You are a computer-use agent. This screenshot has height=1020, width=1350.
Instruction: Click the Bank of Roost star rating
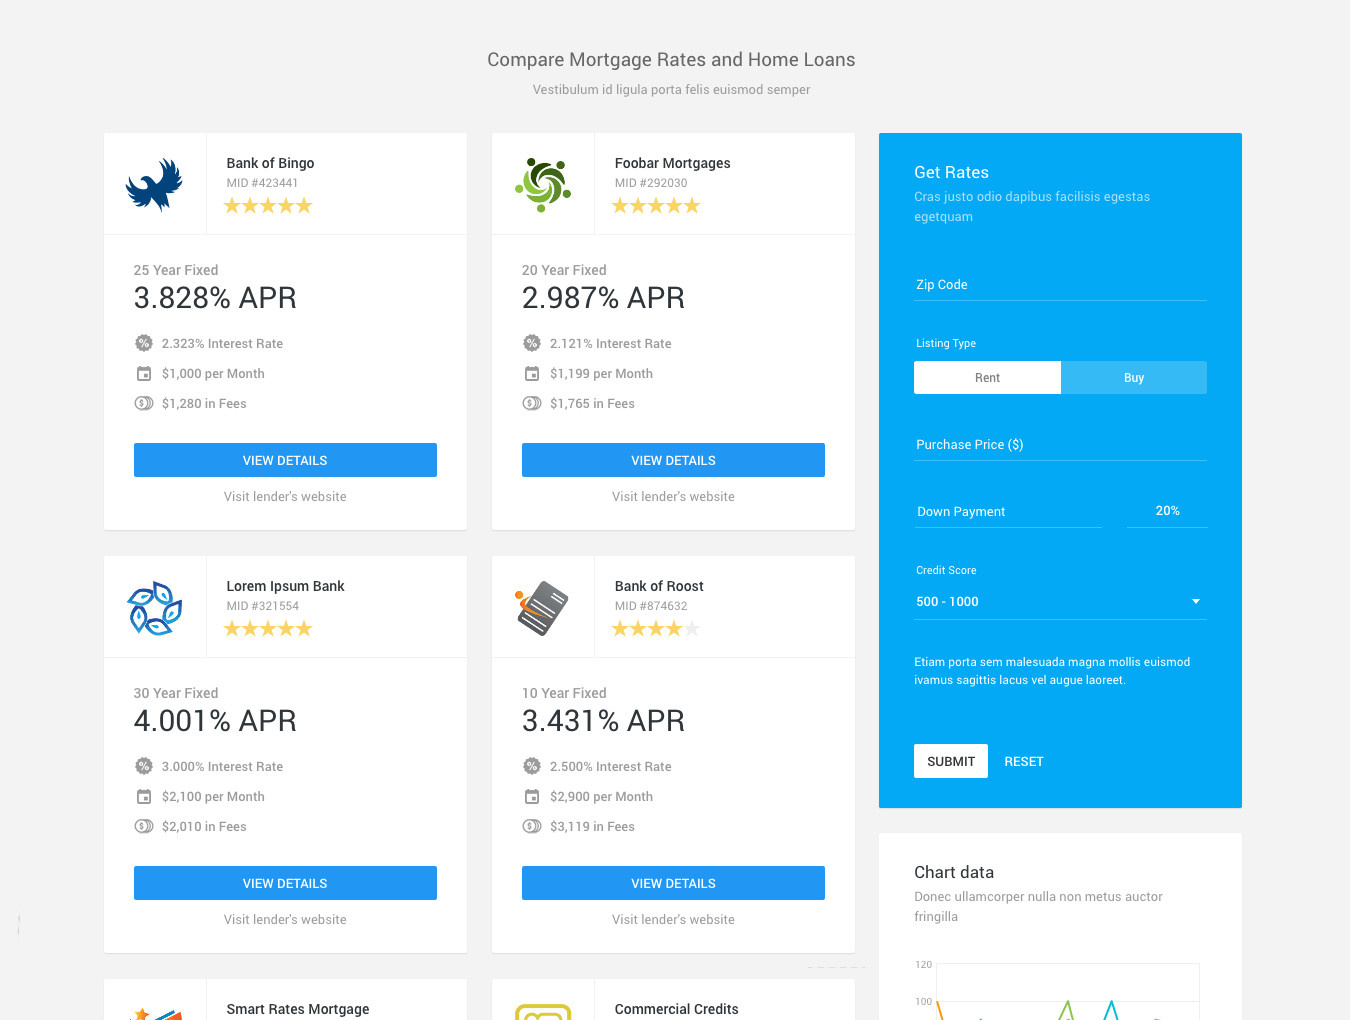[x=656, y=629]
